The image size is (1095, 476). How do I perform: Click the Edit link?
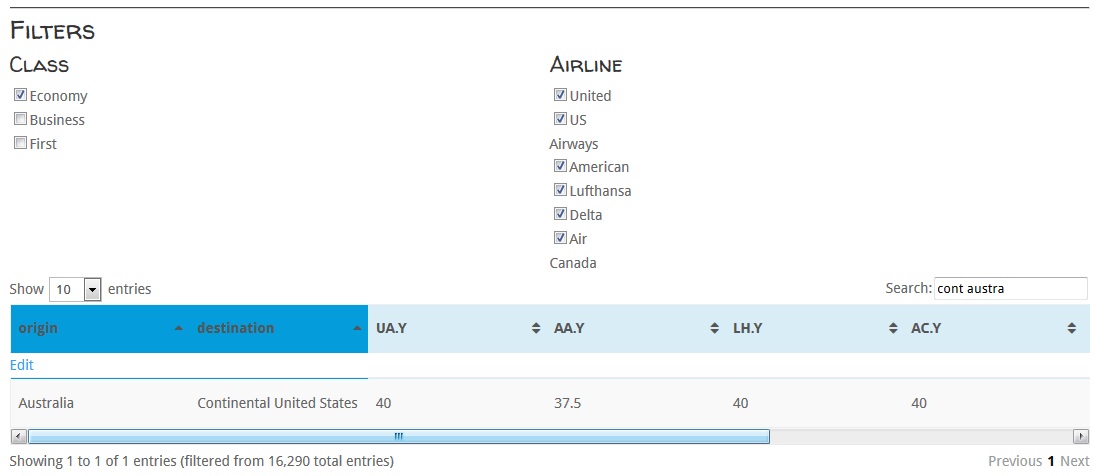coord(22,365)
